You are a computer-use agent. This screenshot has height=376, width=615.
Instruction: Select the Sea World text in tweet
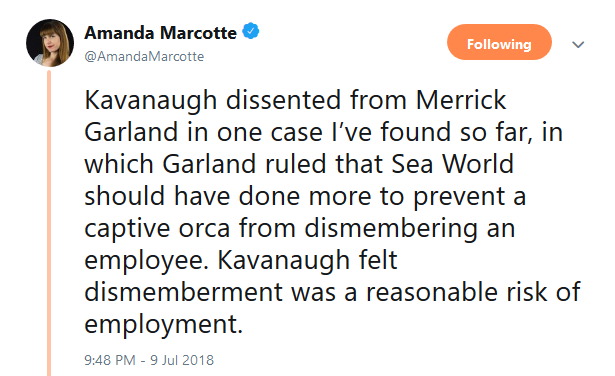point(453,164)
